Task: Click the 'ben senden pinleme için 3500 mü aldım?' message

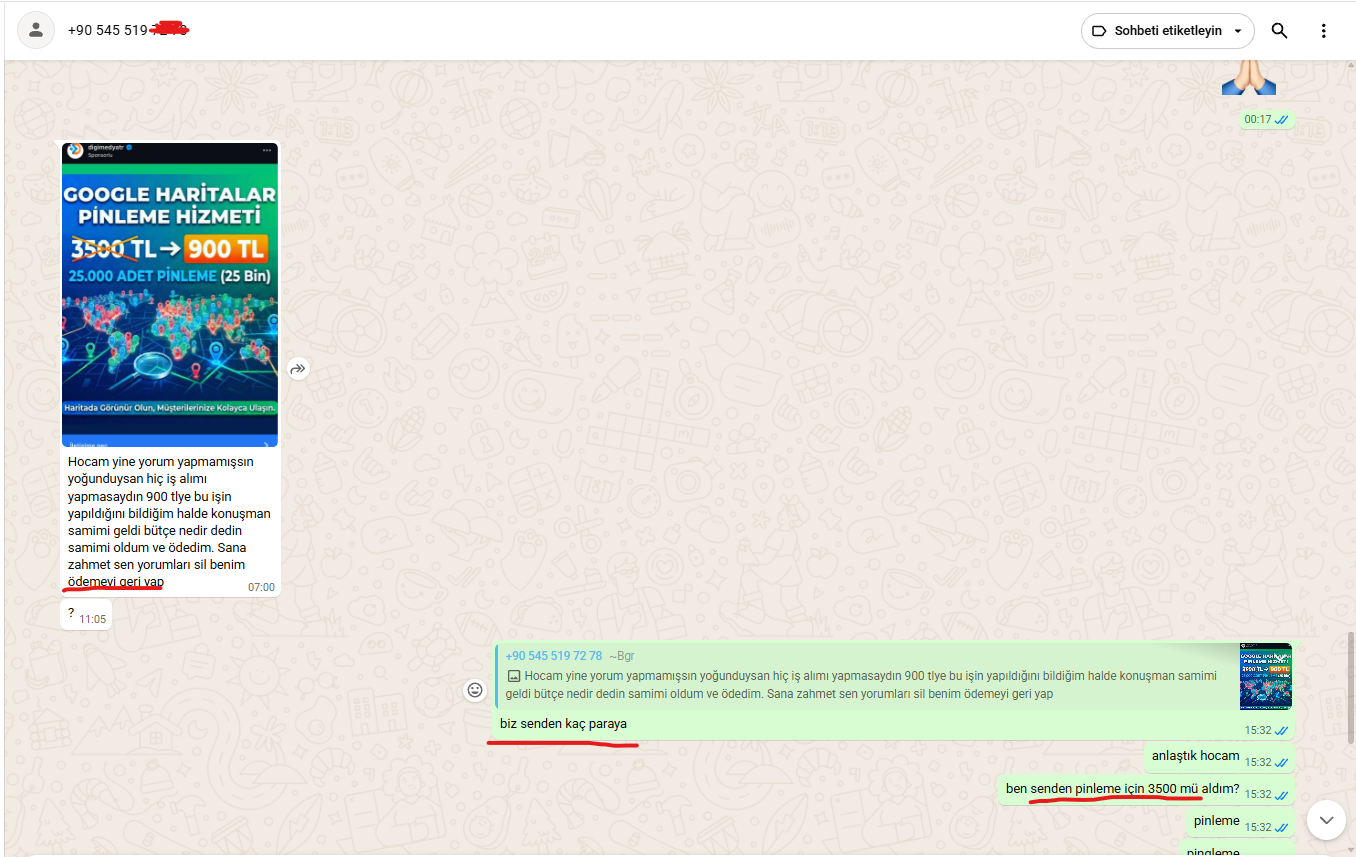Action: [1123, 789]
